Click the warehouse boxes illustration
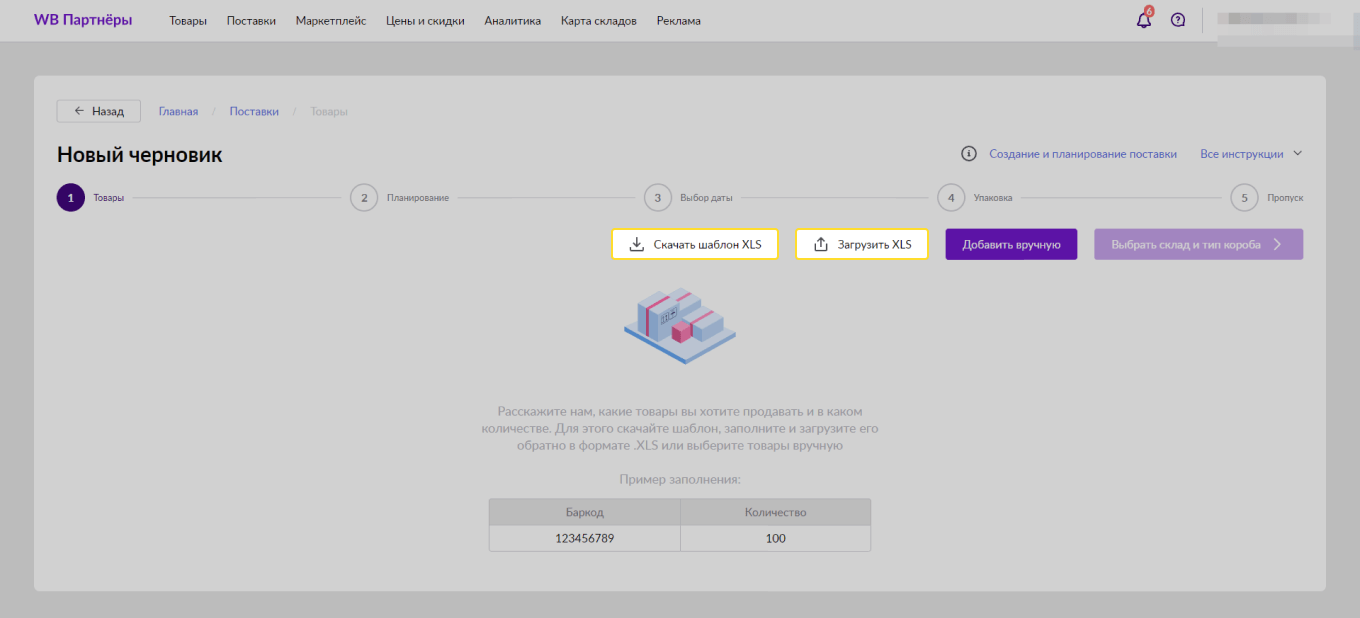1360x618 pixels. coord(680,324)
